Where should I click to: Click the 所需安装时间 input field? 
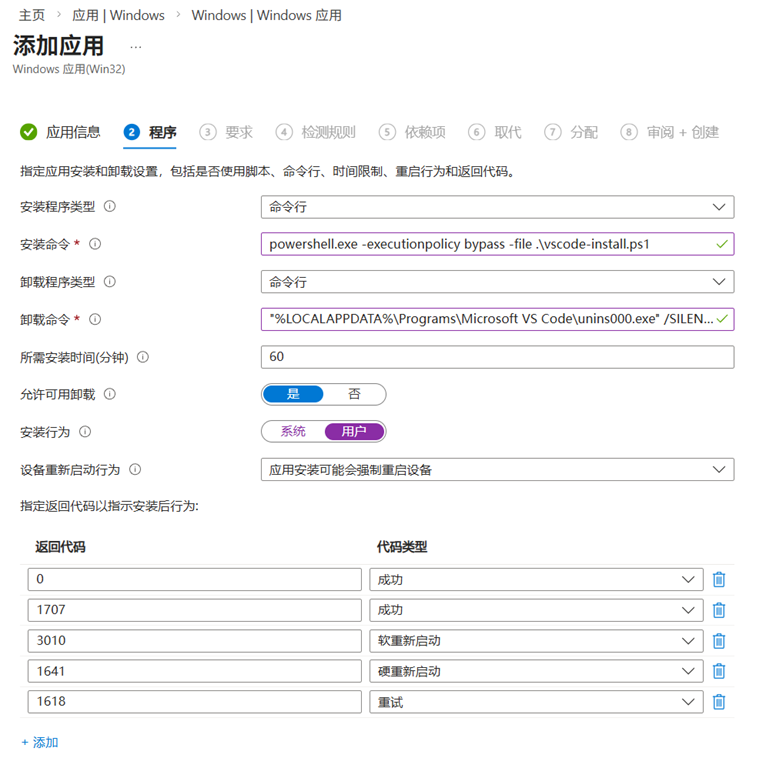click(x=497, y=357)
